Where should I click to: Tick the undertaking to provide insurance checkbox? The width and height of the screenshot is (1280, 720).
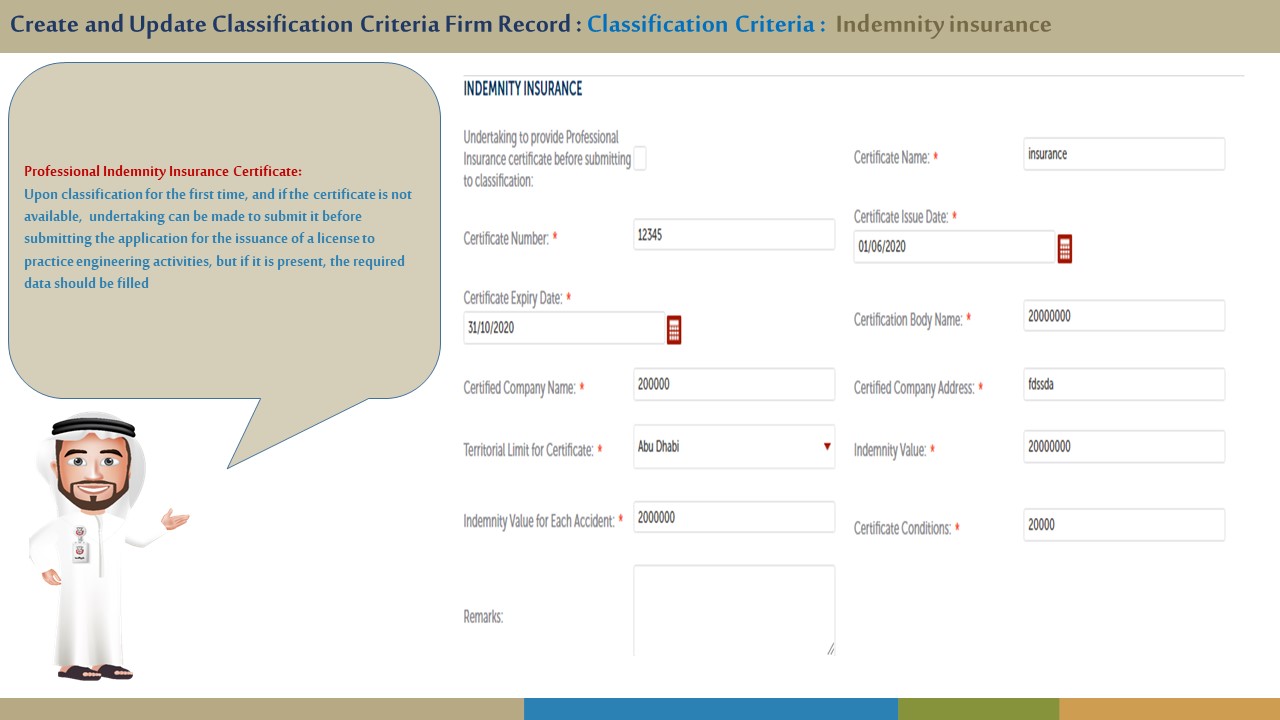click(640, 158)
